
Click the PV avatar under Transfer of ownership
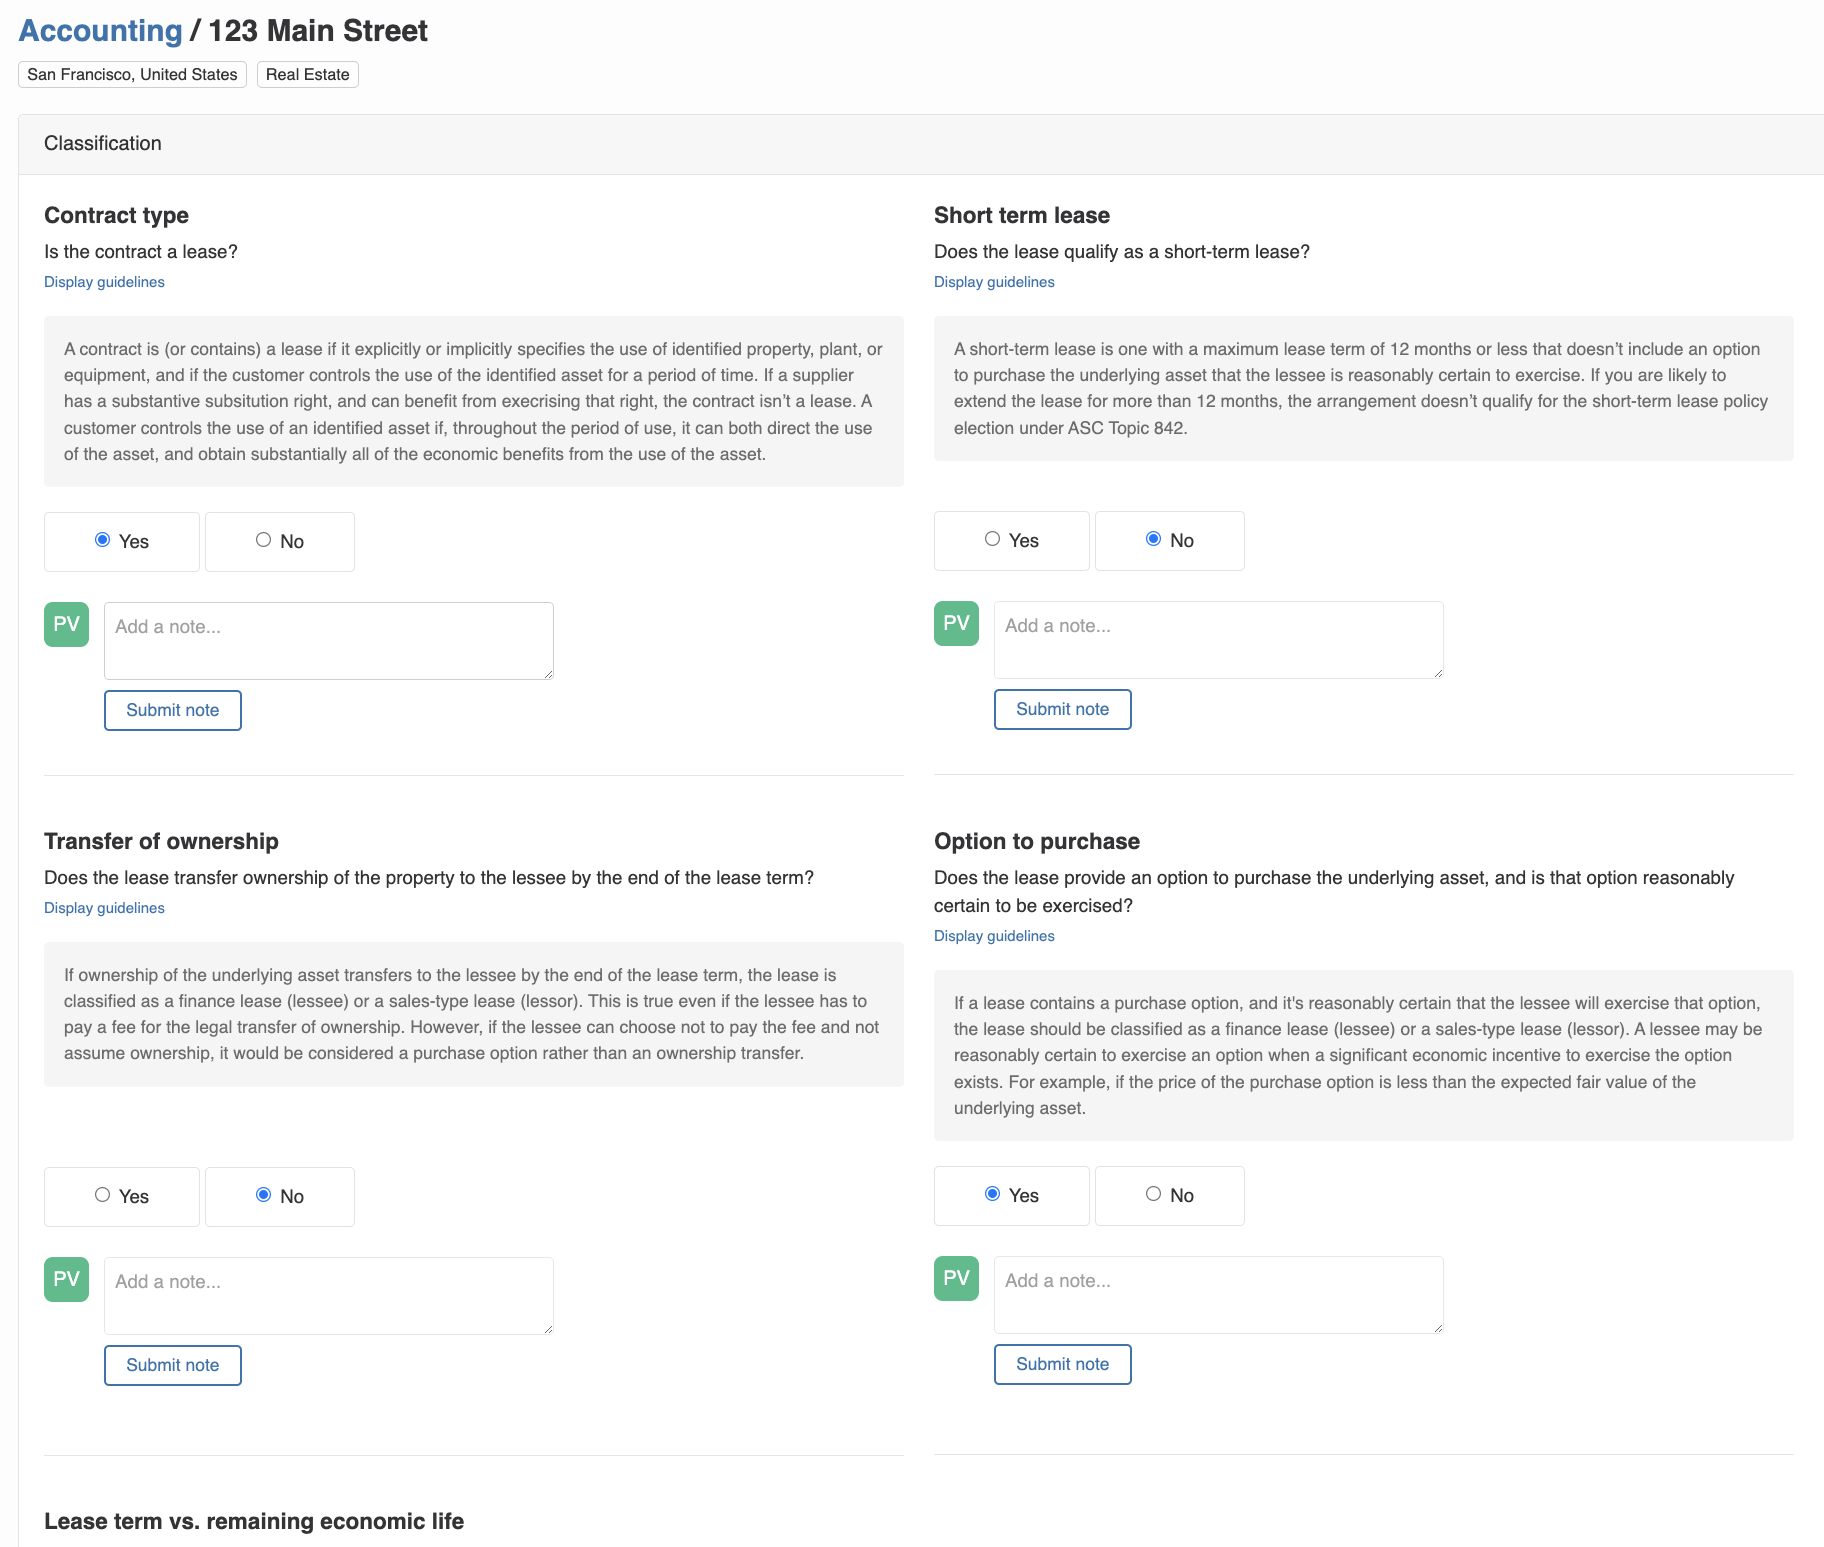pos(65,1279)
